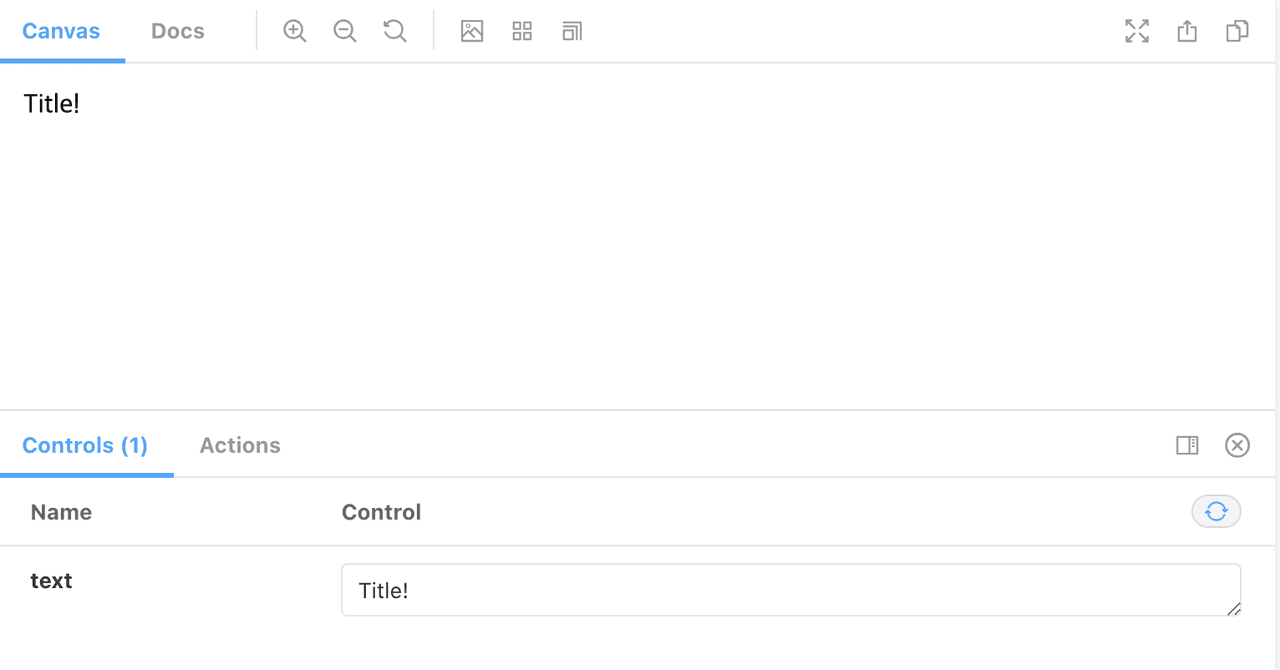Select the Controls (1) tab
This screenshot has width=1280, height=670.
point(85,445)
